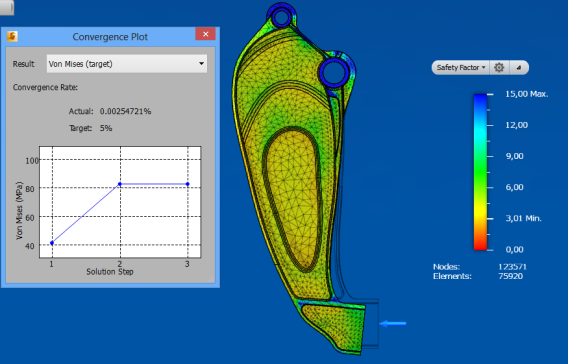Select the step 1 data point on plot
Viewport: 568px width, 364px height.
tap(52, 243)
